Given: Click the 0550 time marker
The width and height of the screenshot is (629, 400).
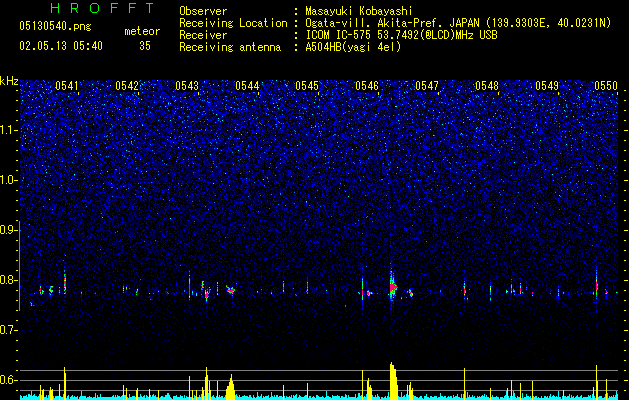Looking at the screenshot, I should [606, 86].
